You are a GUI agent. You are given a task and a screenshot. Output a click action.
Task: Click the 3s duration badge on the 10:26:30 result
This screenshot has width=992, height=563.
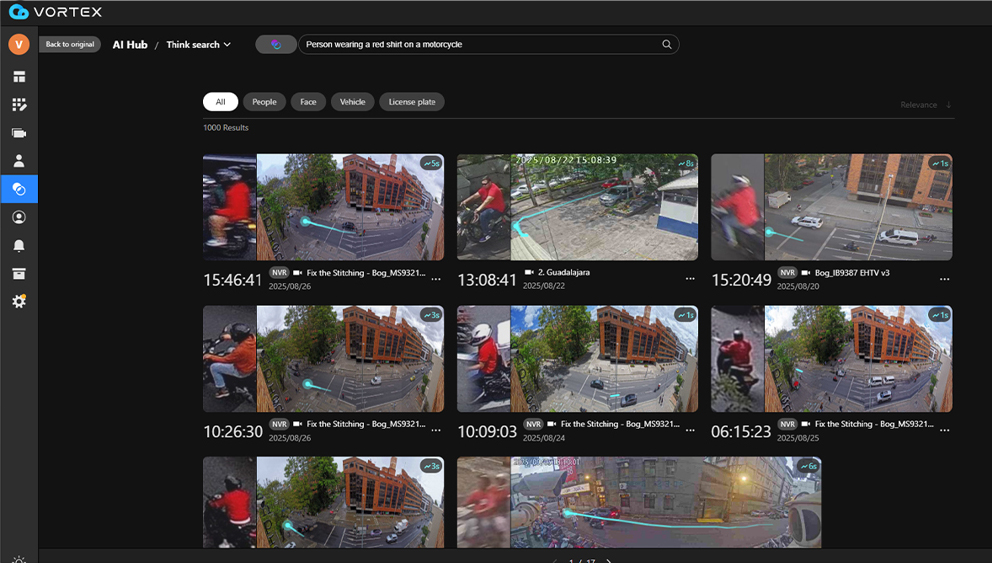431,315
